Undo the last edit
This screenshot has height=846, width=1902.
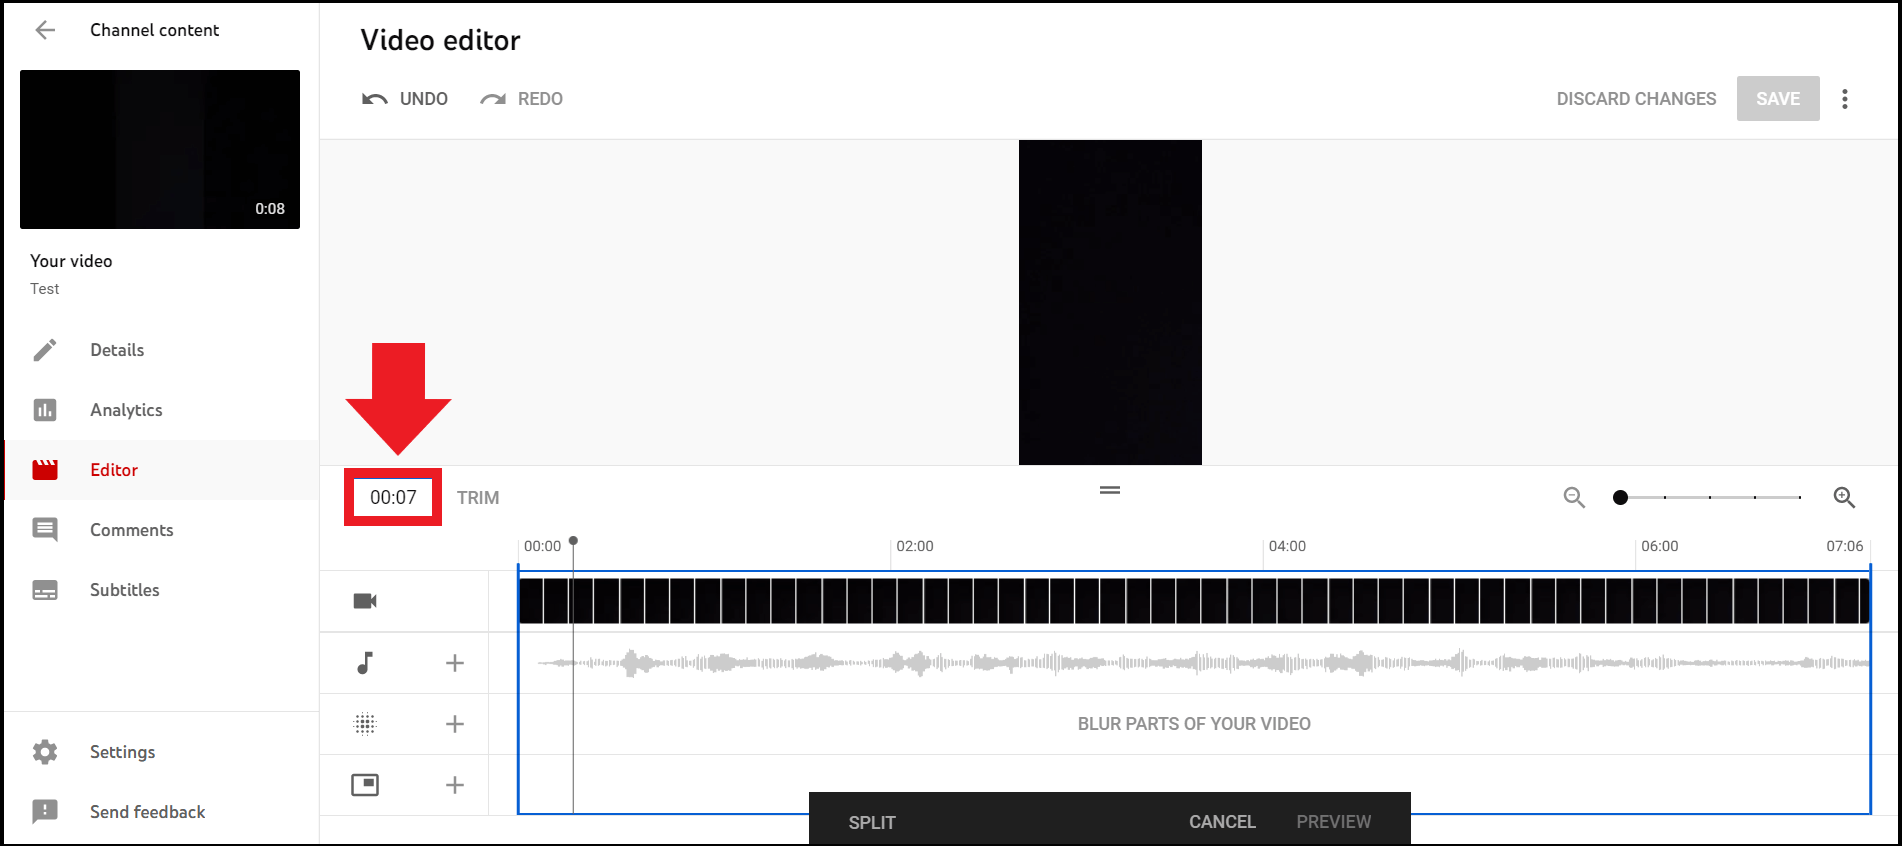405,99
